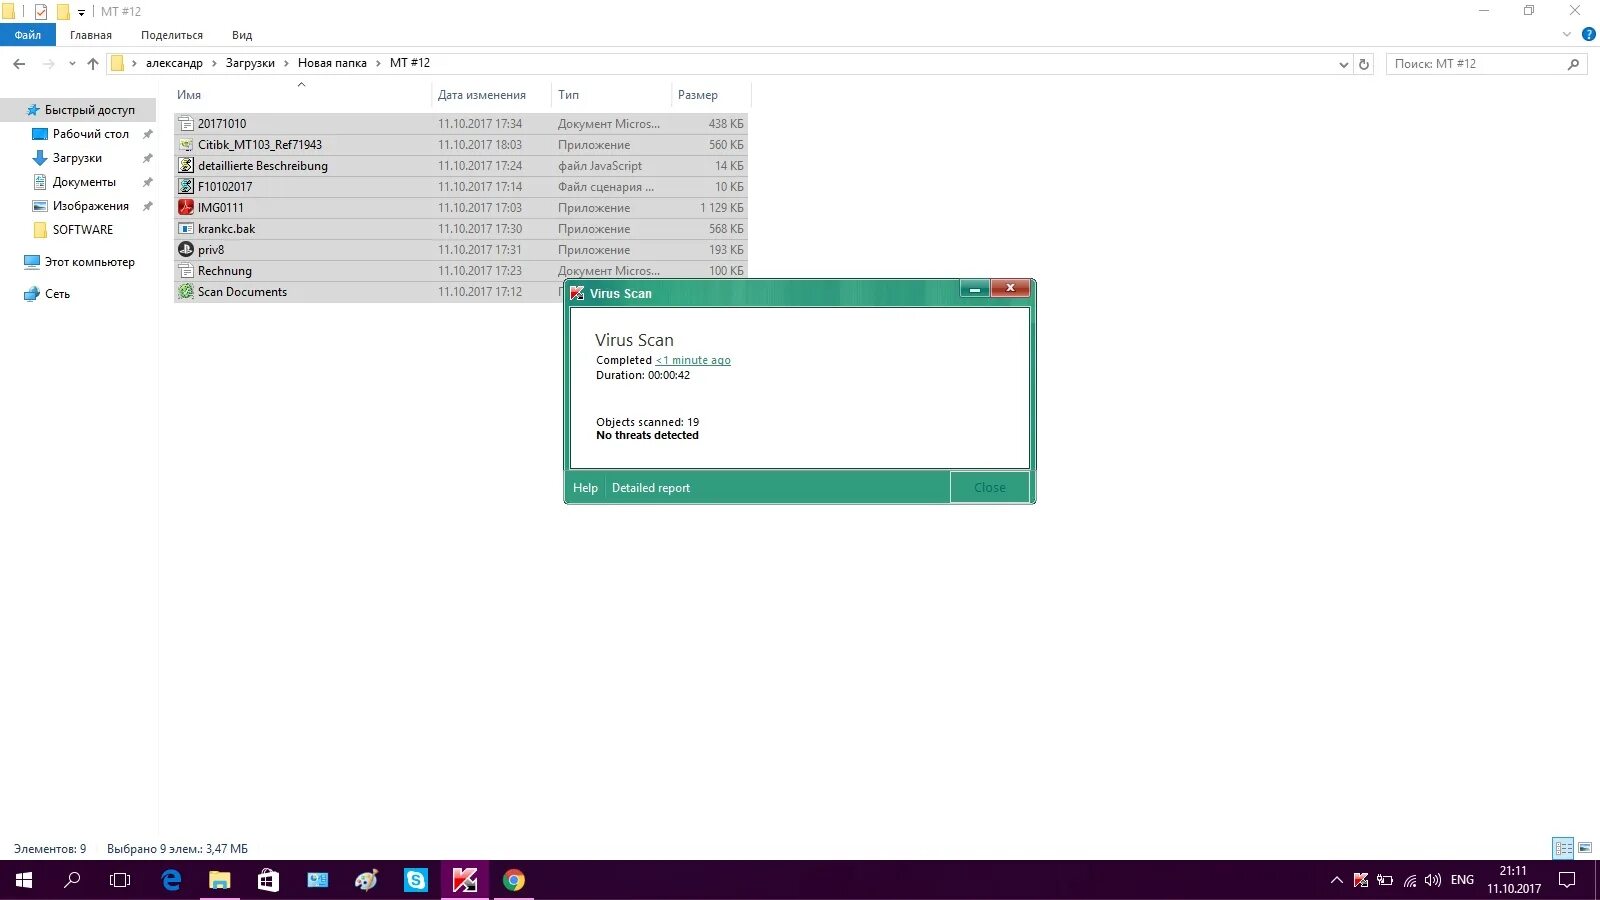This screenshot has height=900, width=1600.
Task: Click ENG language indicator in tray
Action: pyautogui.click(x=1462, y=880)
